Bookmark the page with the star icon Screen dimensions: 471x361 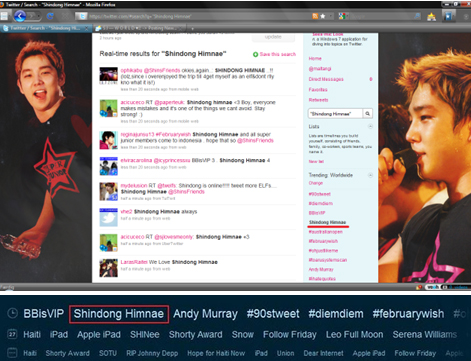point(323,16)
